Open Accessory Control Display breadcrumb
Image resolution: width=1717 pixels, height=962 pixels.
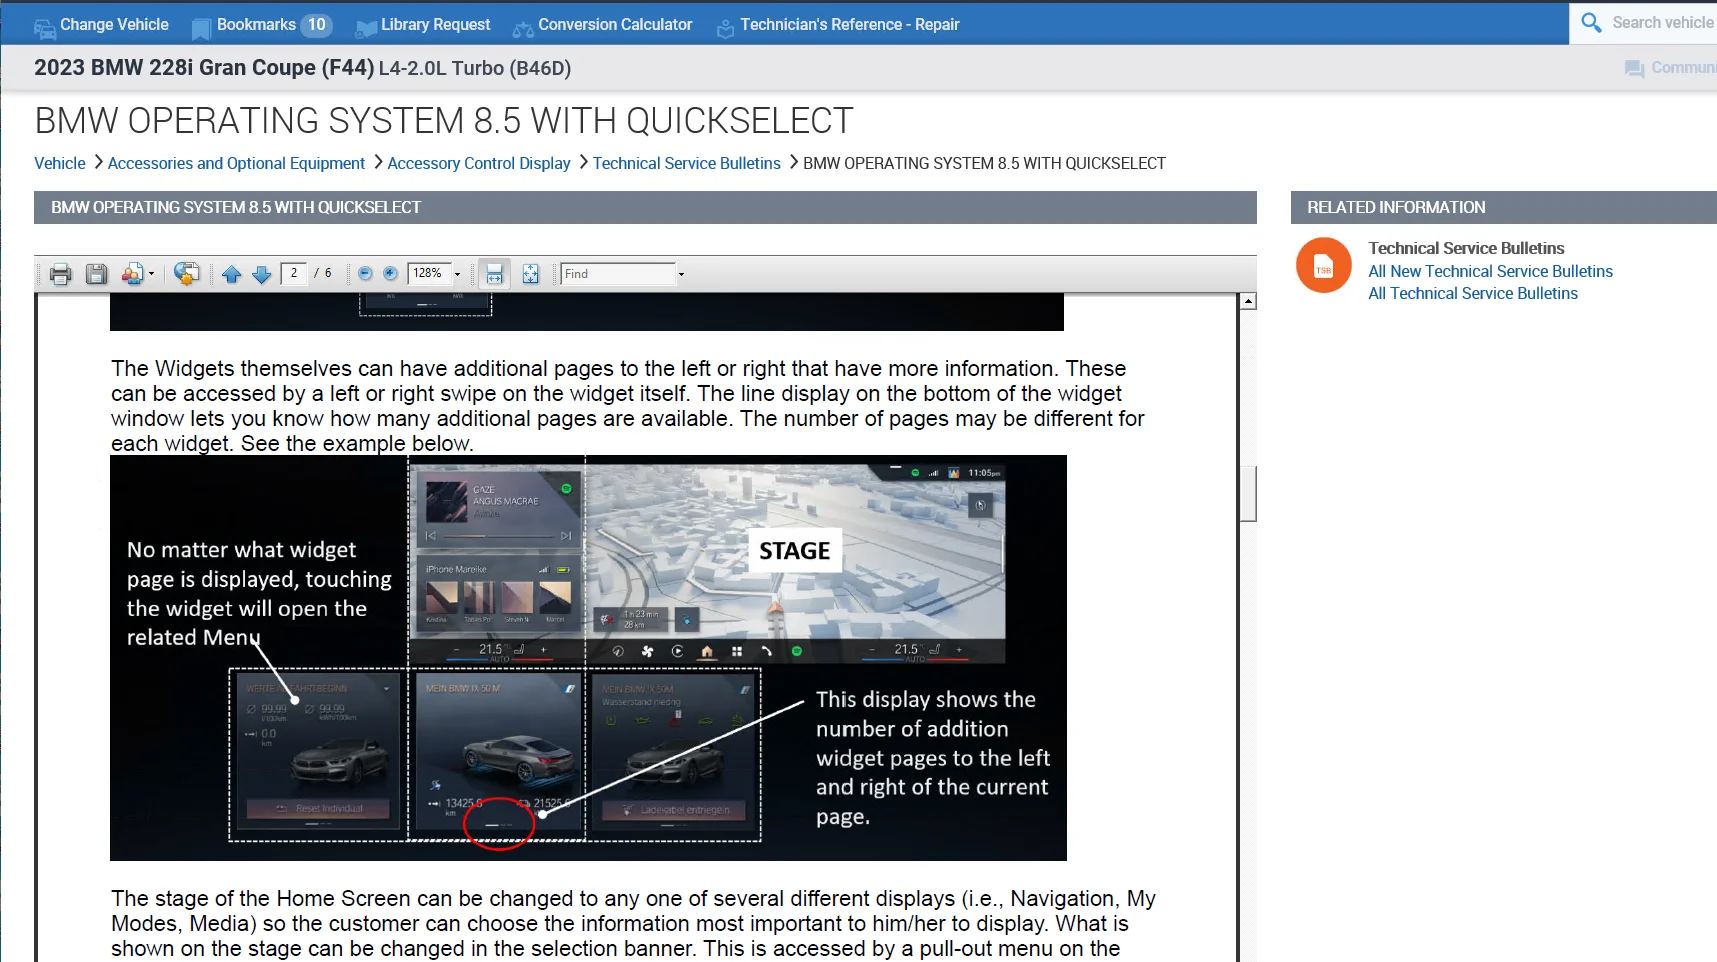coord(479,163)
